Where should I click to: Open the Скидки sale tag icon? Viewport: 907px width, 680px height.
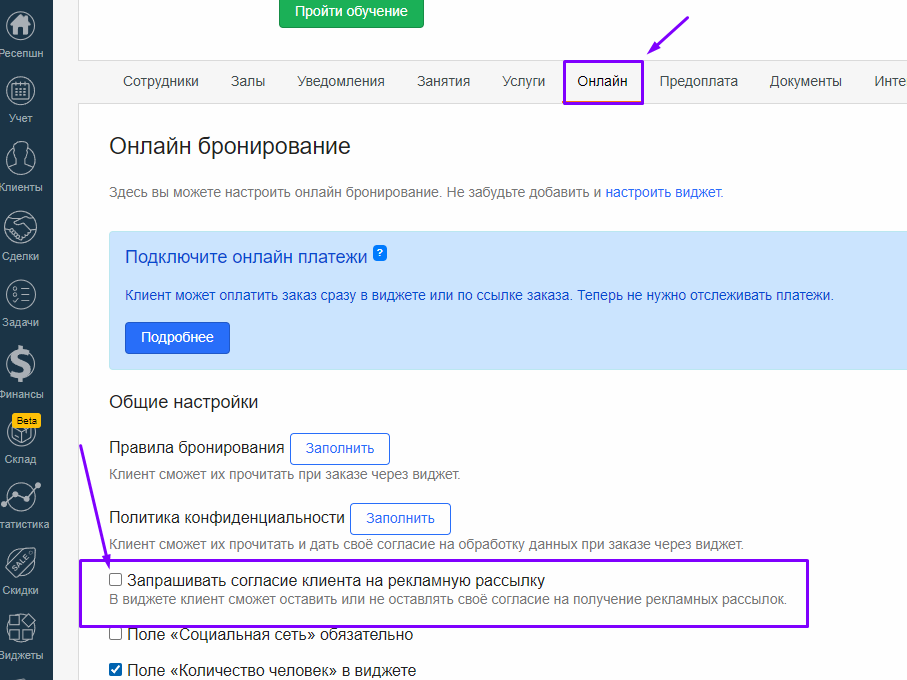pyautogui.click(x=20, y=563)
